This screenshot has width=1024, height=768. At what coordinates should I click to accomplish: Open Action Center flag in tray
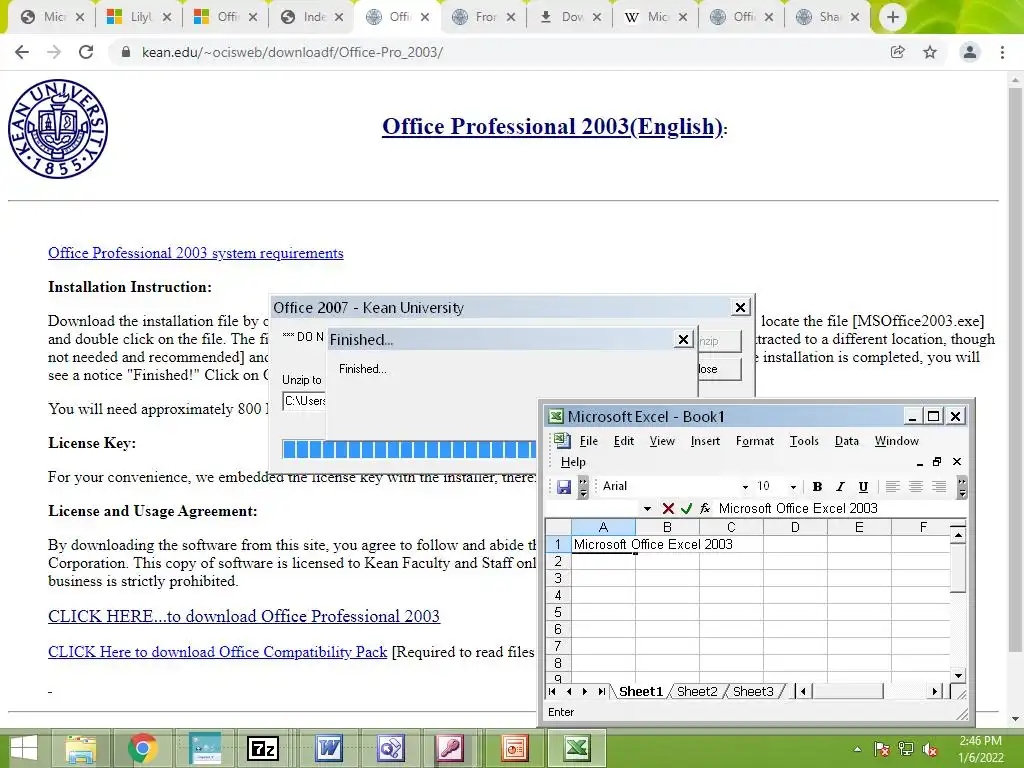point(882,750)
